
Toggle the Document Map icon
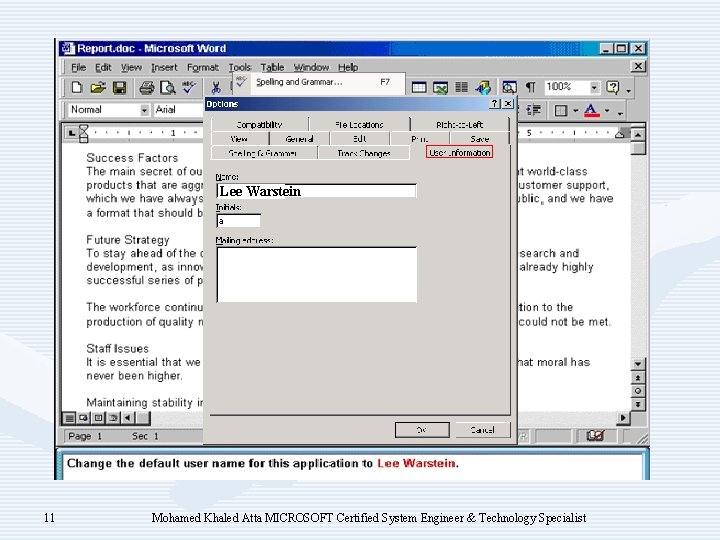(x=509, y=87)
